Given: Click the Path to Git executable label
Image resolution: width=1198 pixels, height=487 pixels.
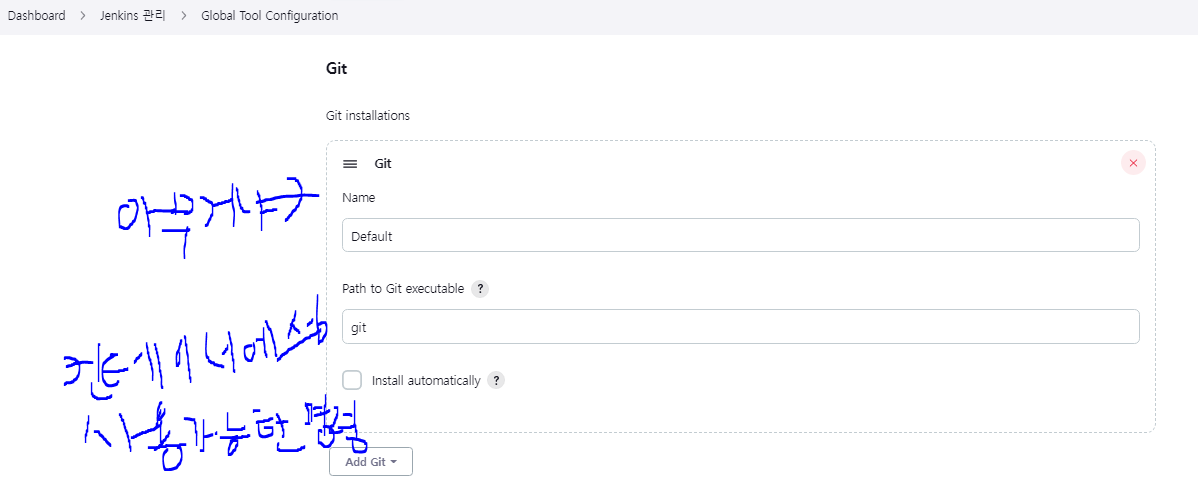Looking at the screenshot, I should (x=403, y=289).
